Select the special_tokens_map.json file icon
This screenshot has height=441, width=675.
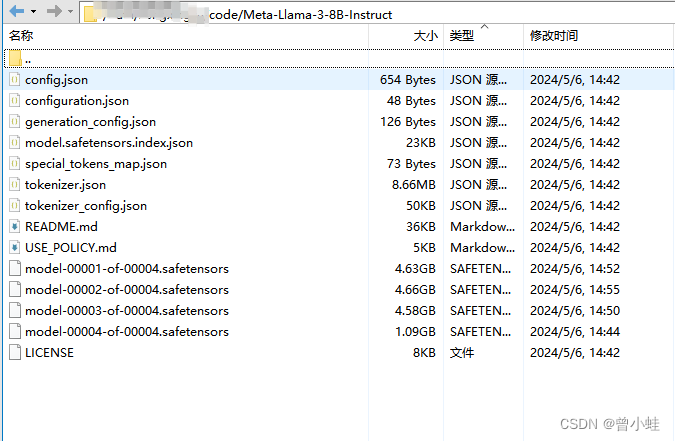click(15, 163)
